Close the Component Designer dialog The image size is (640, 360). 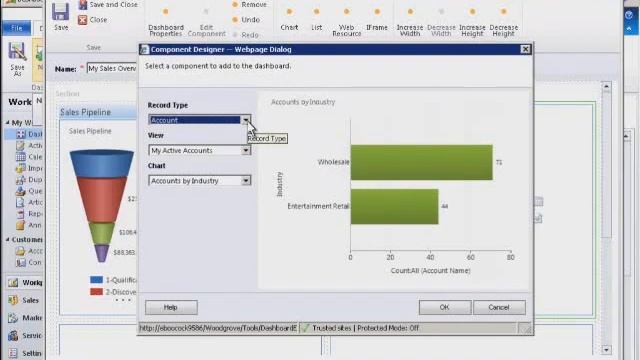(x=525, y=49)
